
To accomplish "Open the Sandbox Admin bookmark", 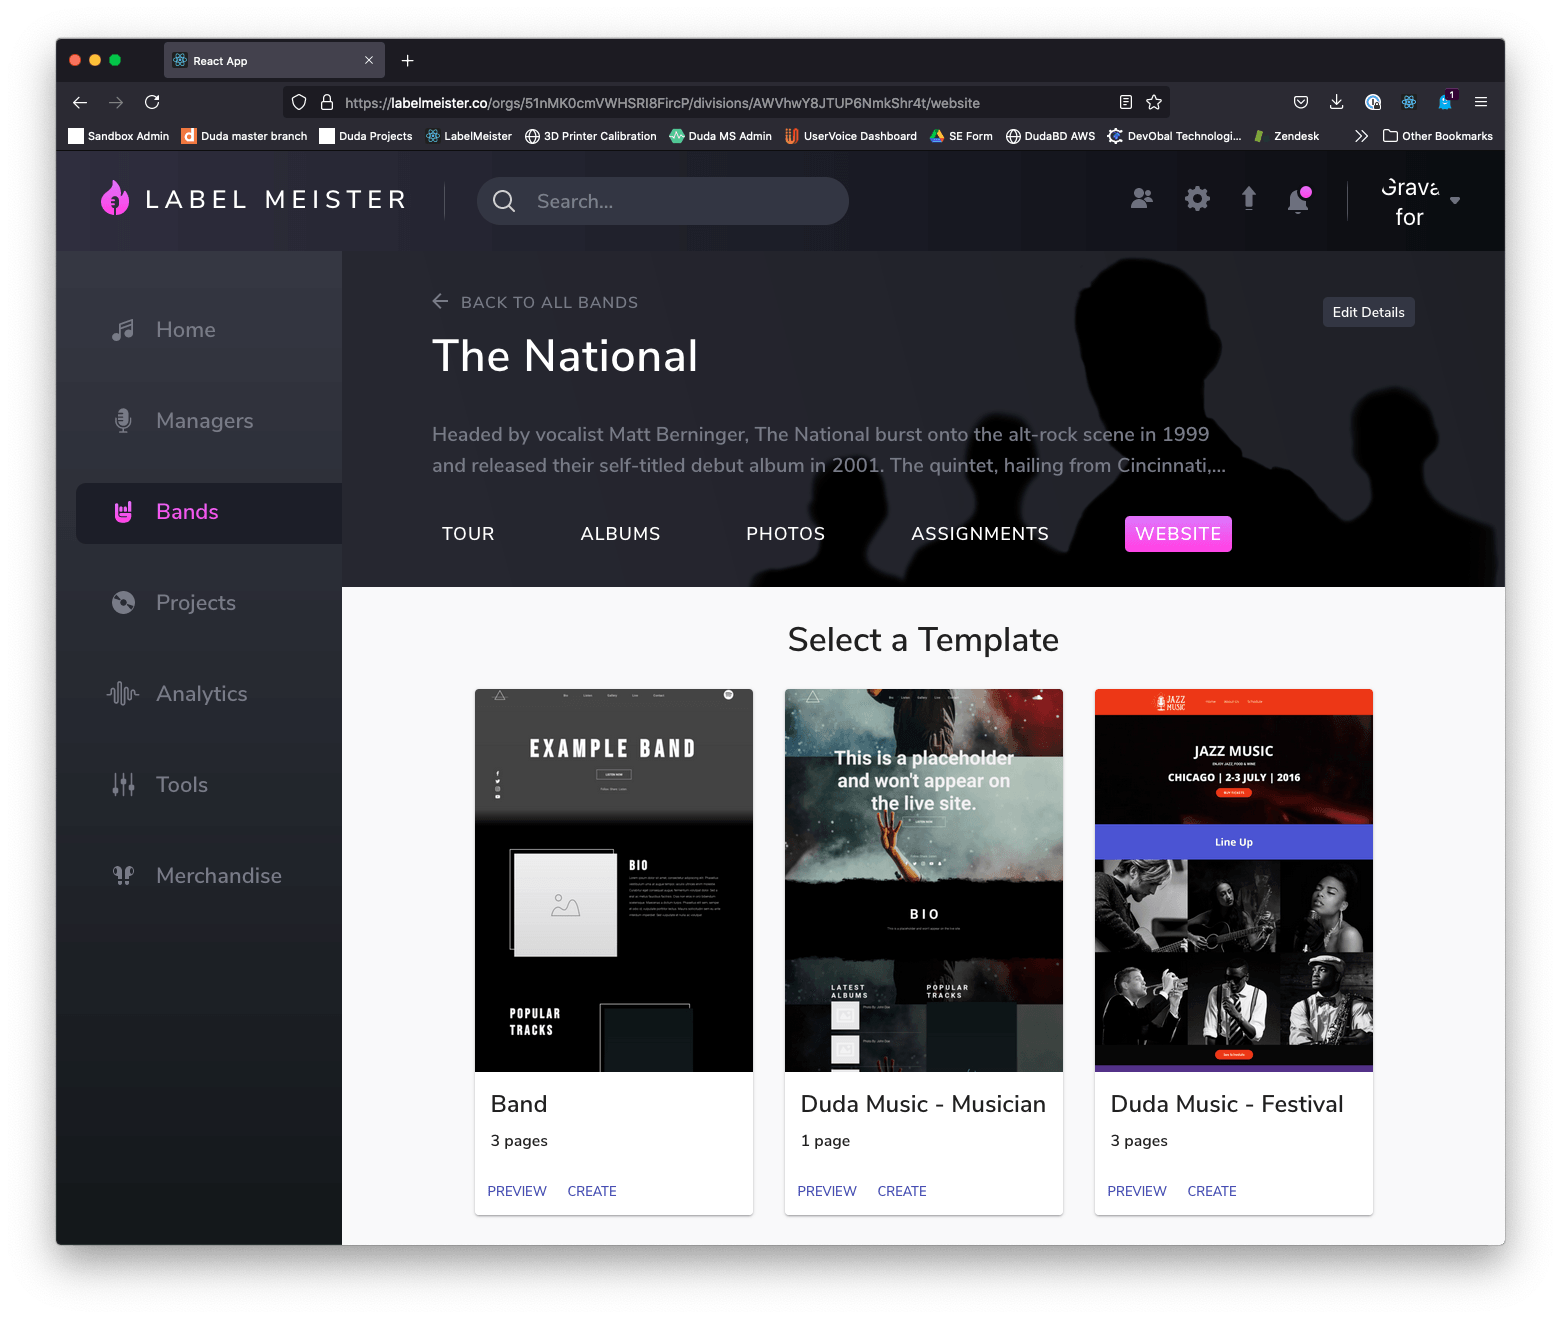I will (x=119, y=136).
